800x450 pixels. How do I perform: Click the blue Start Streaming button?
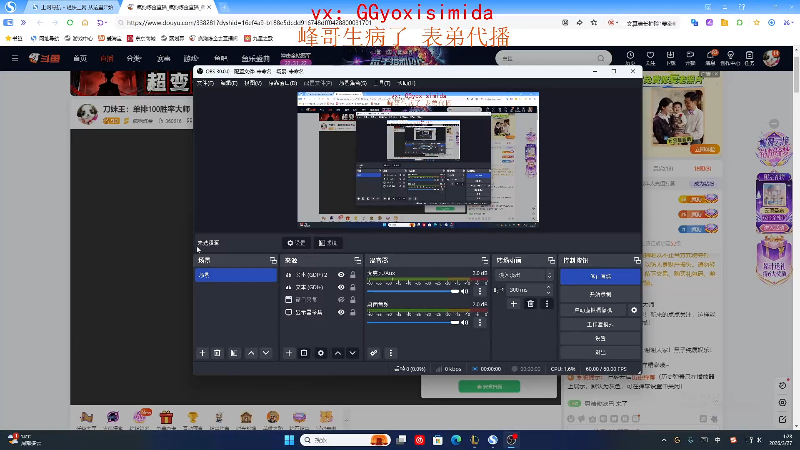pyautogui.click(x=600, y=277)
